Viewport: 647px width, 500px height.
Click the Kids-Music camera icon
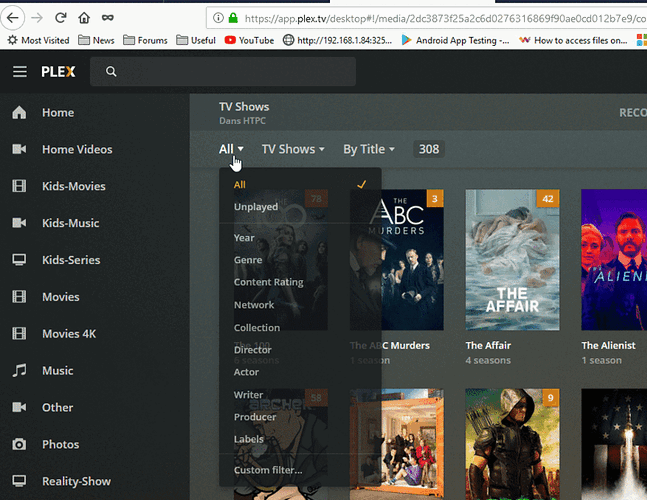click(19, 223)
